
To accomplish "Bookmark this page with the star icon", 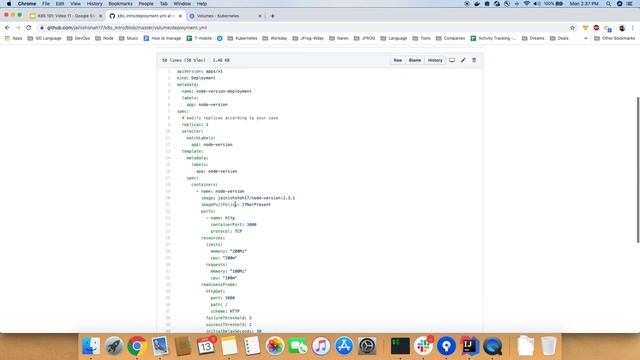I will 572,28.
